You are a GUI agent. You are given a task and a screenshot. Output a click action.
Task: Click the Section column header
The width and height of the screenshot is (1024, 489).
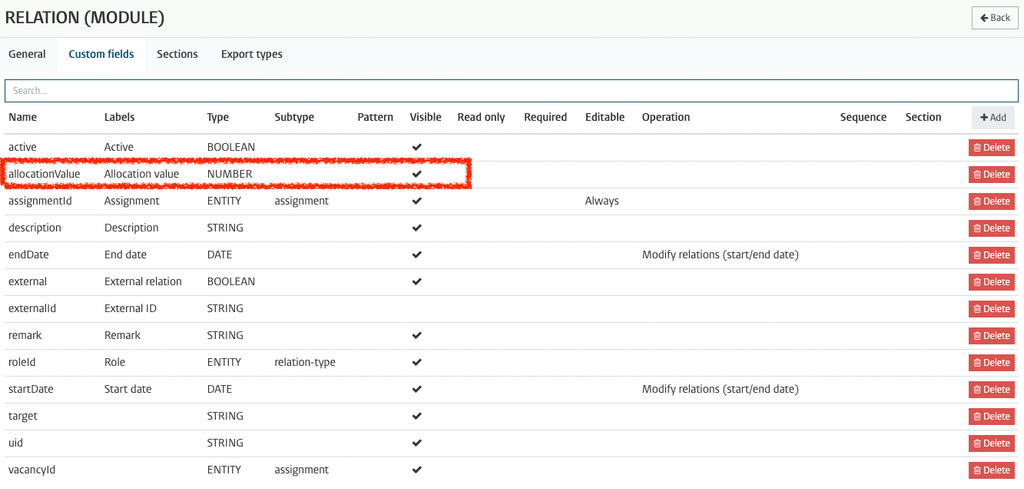pos(923,118)
